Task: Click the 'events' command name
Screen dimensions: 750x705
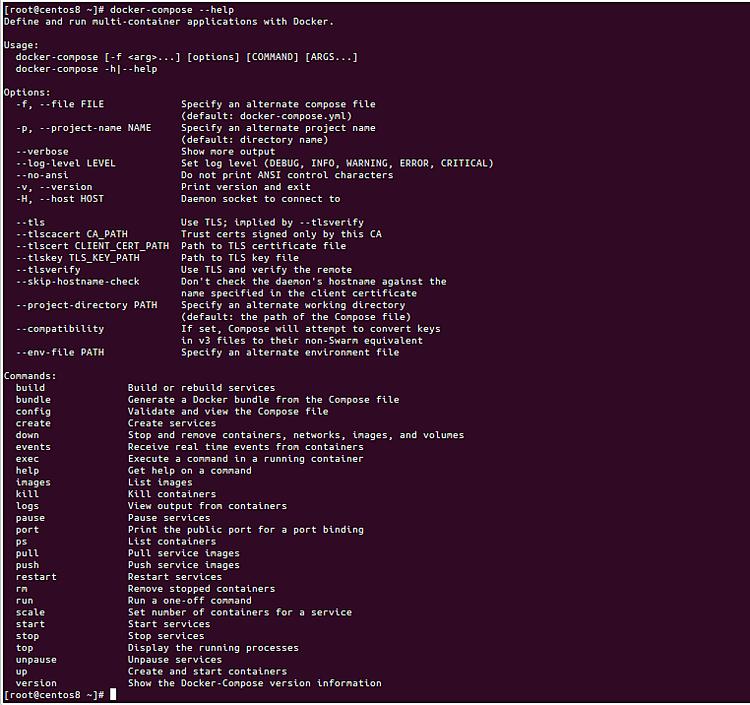Action: click(33, 447)
